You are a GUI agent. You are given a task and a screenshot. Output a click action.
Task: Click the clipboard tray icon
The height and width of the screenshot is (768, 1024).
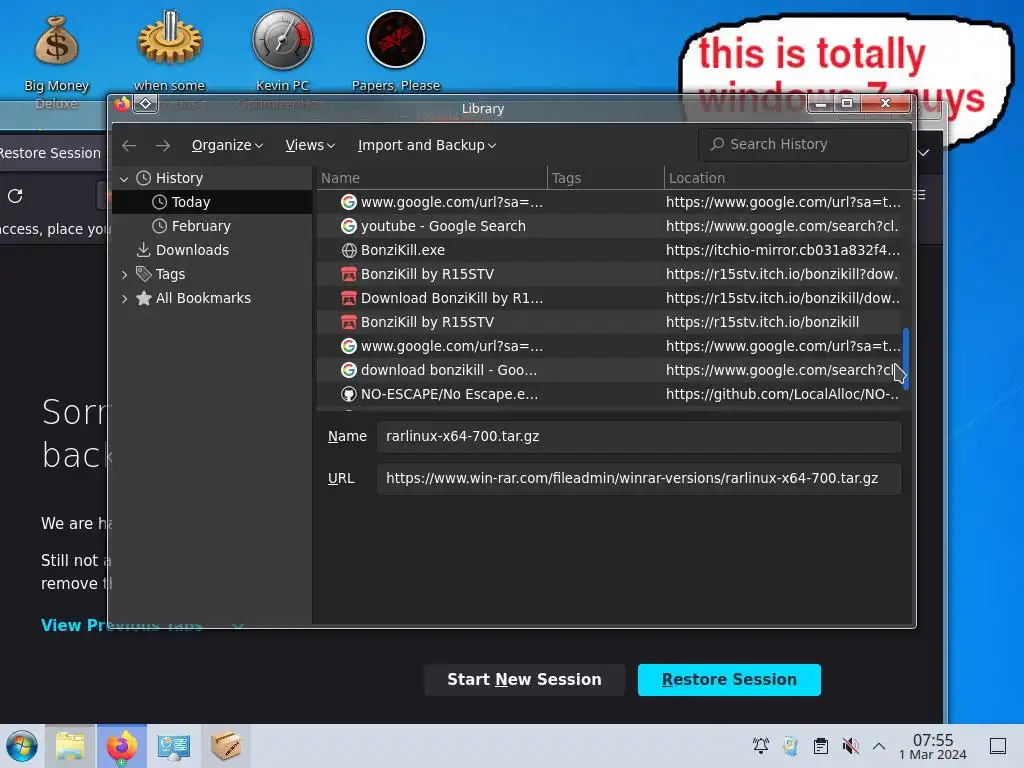821,746
